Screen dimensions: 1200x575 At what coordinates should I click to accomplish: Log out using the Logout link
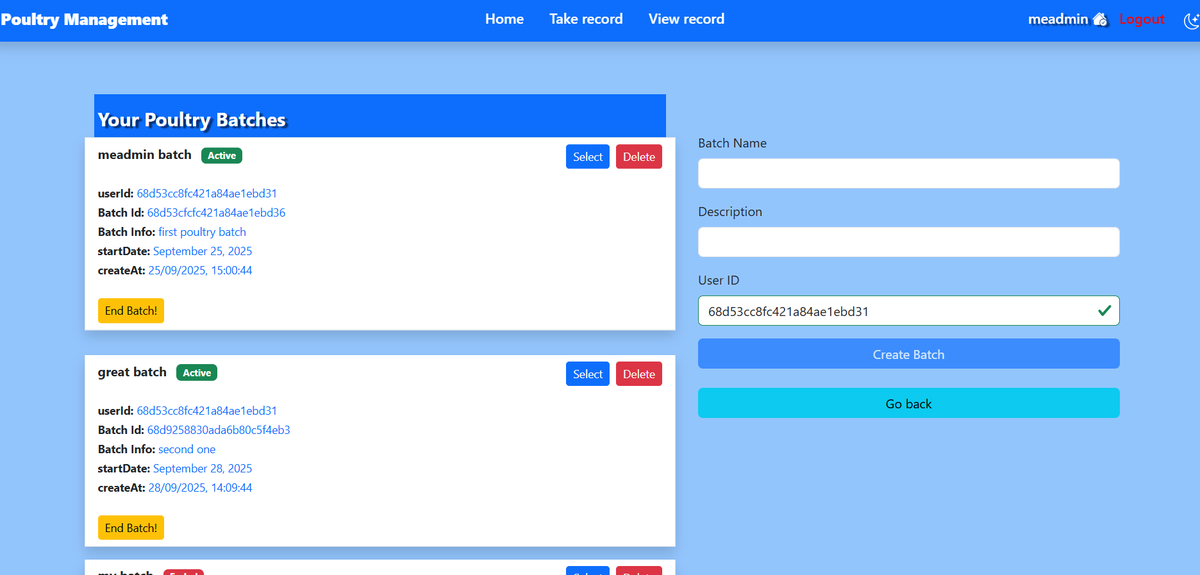(1142, 19)
